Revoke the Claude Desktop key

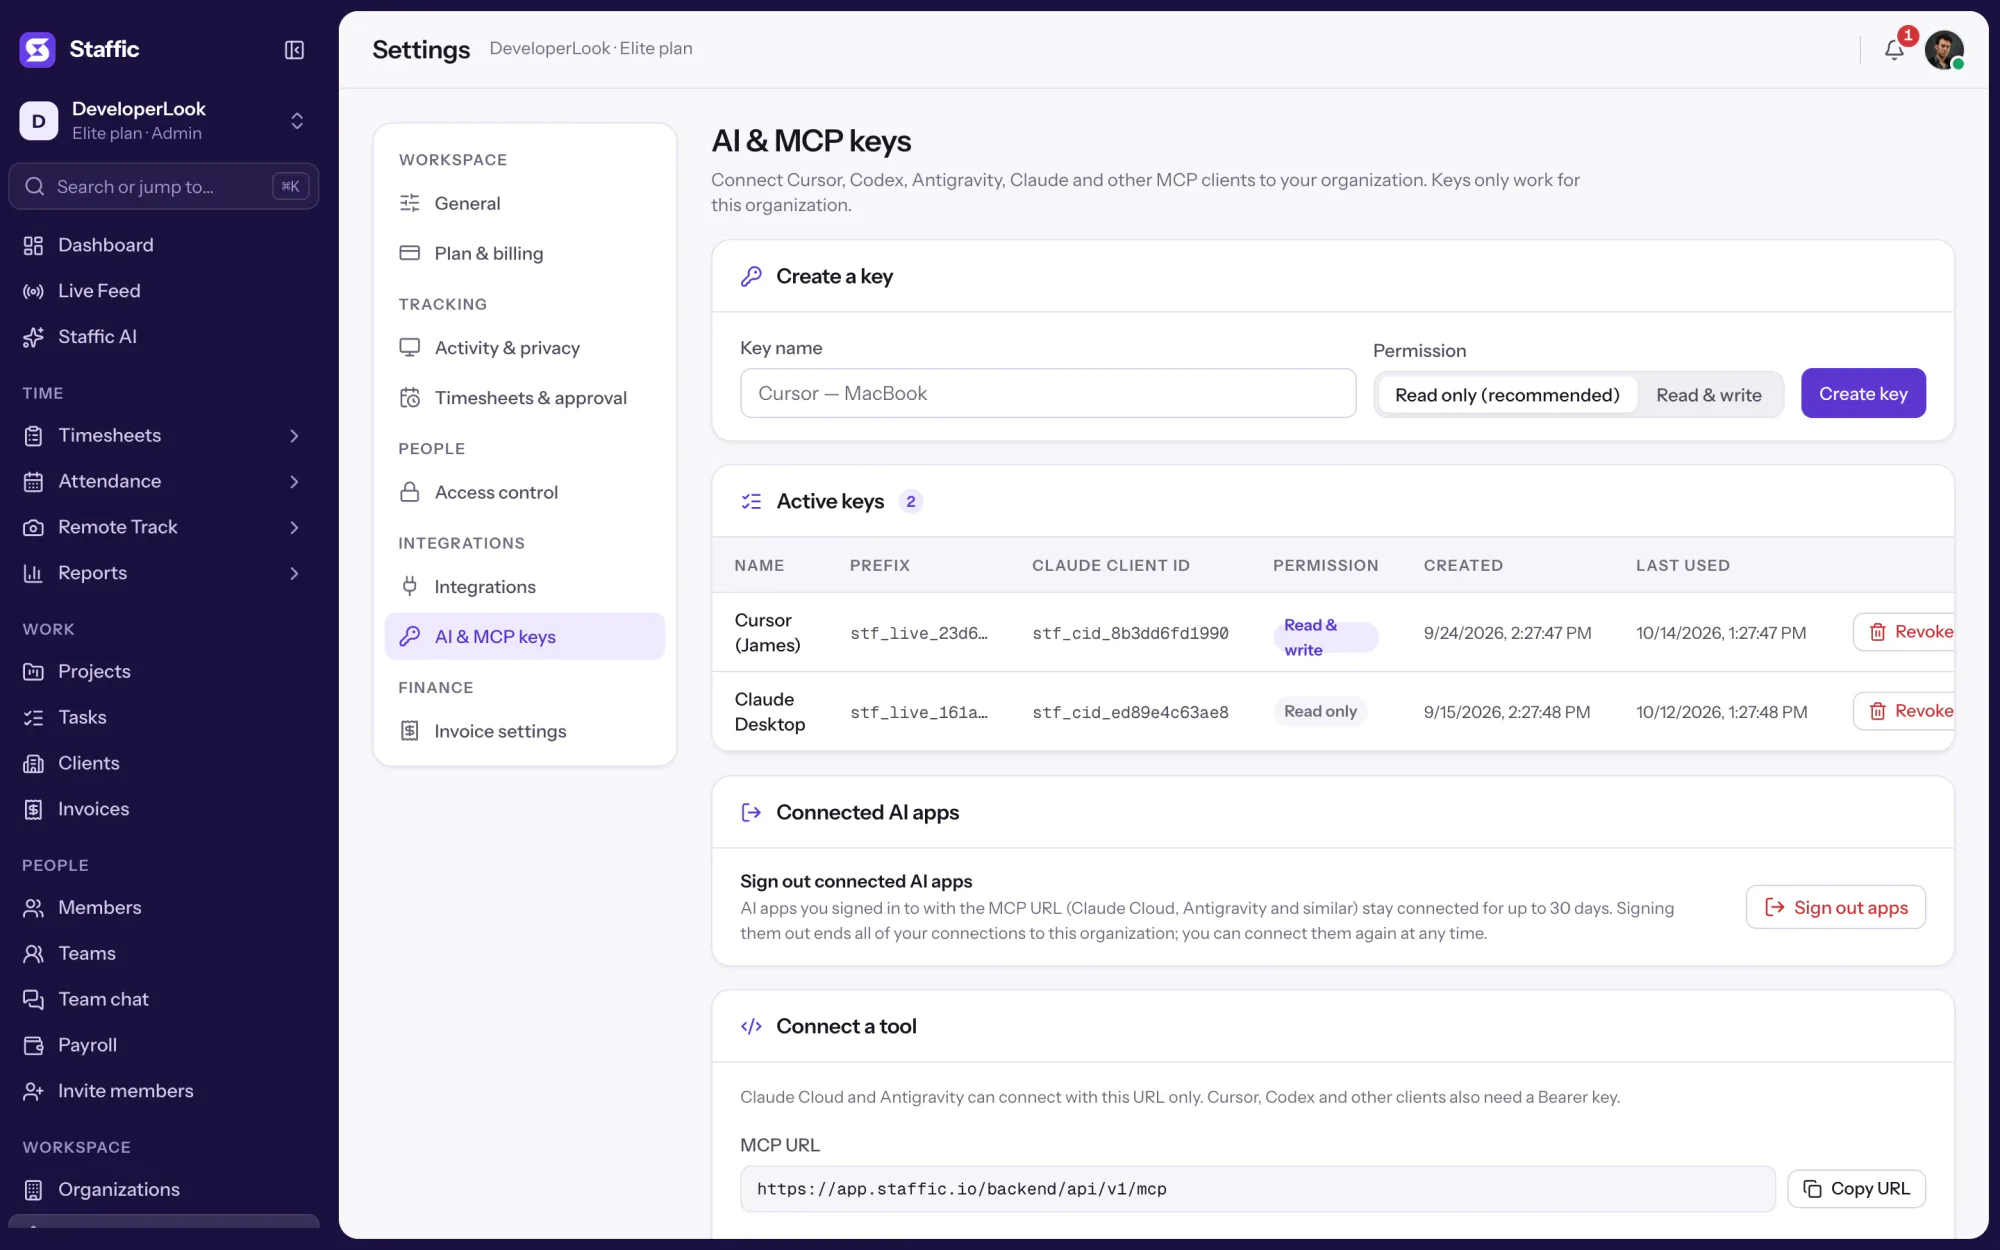point(1905,711)
